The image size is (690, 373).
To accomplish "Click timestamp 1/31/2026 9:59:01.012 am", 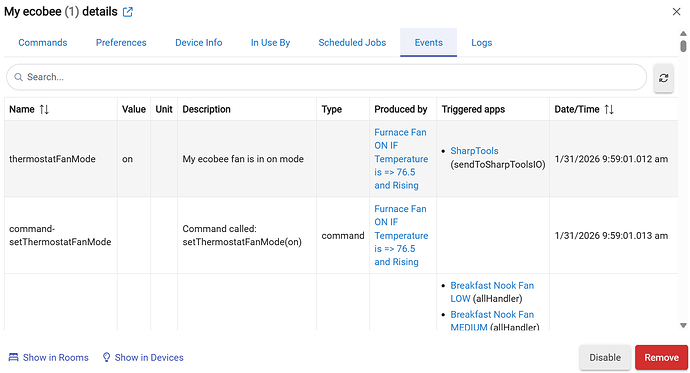I will (x=611, y=159).
